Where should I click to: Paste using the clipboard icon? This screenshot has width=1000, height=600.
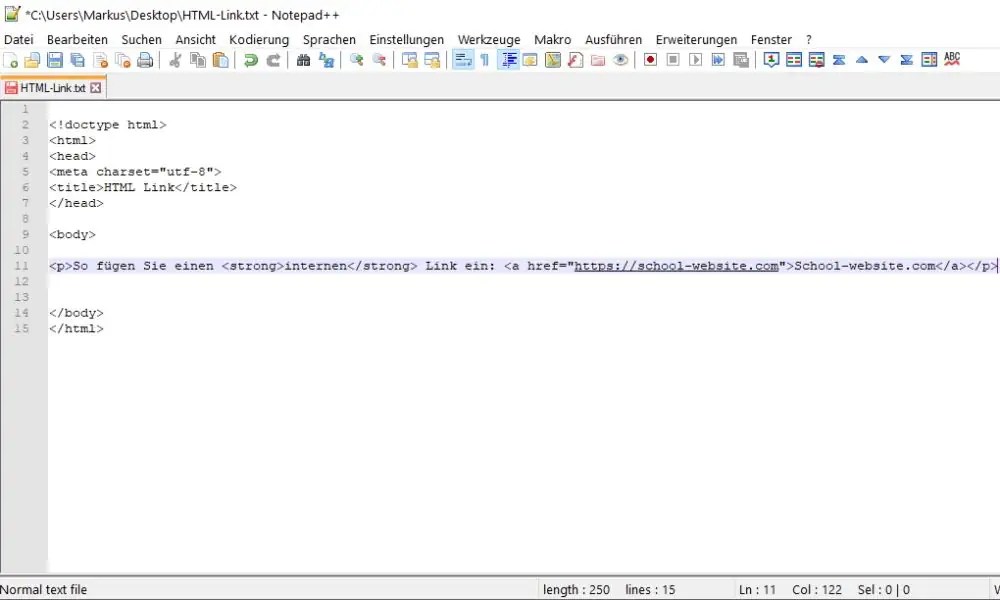tap(221, 60)
